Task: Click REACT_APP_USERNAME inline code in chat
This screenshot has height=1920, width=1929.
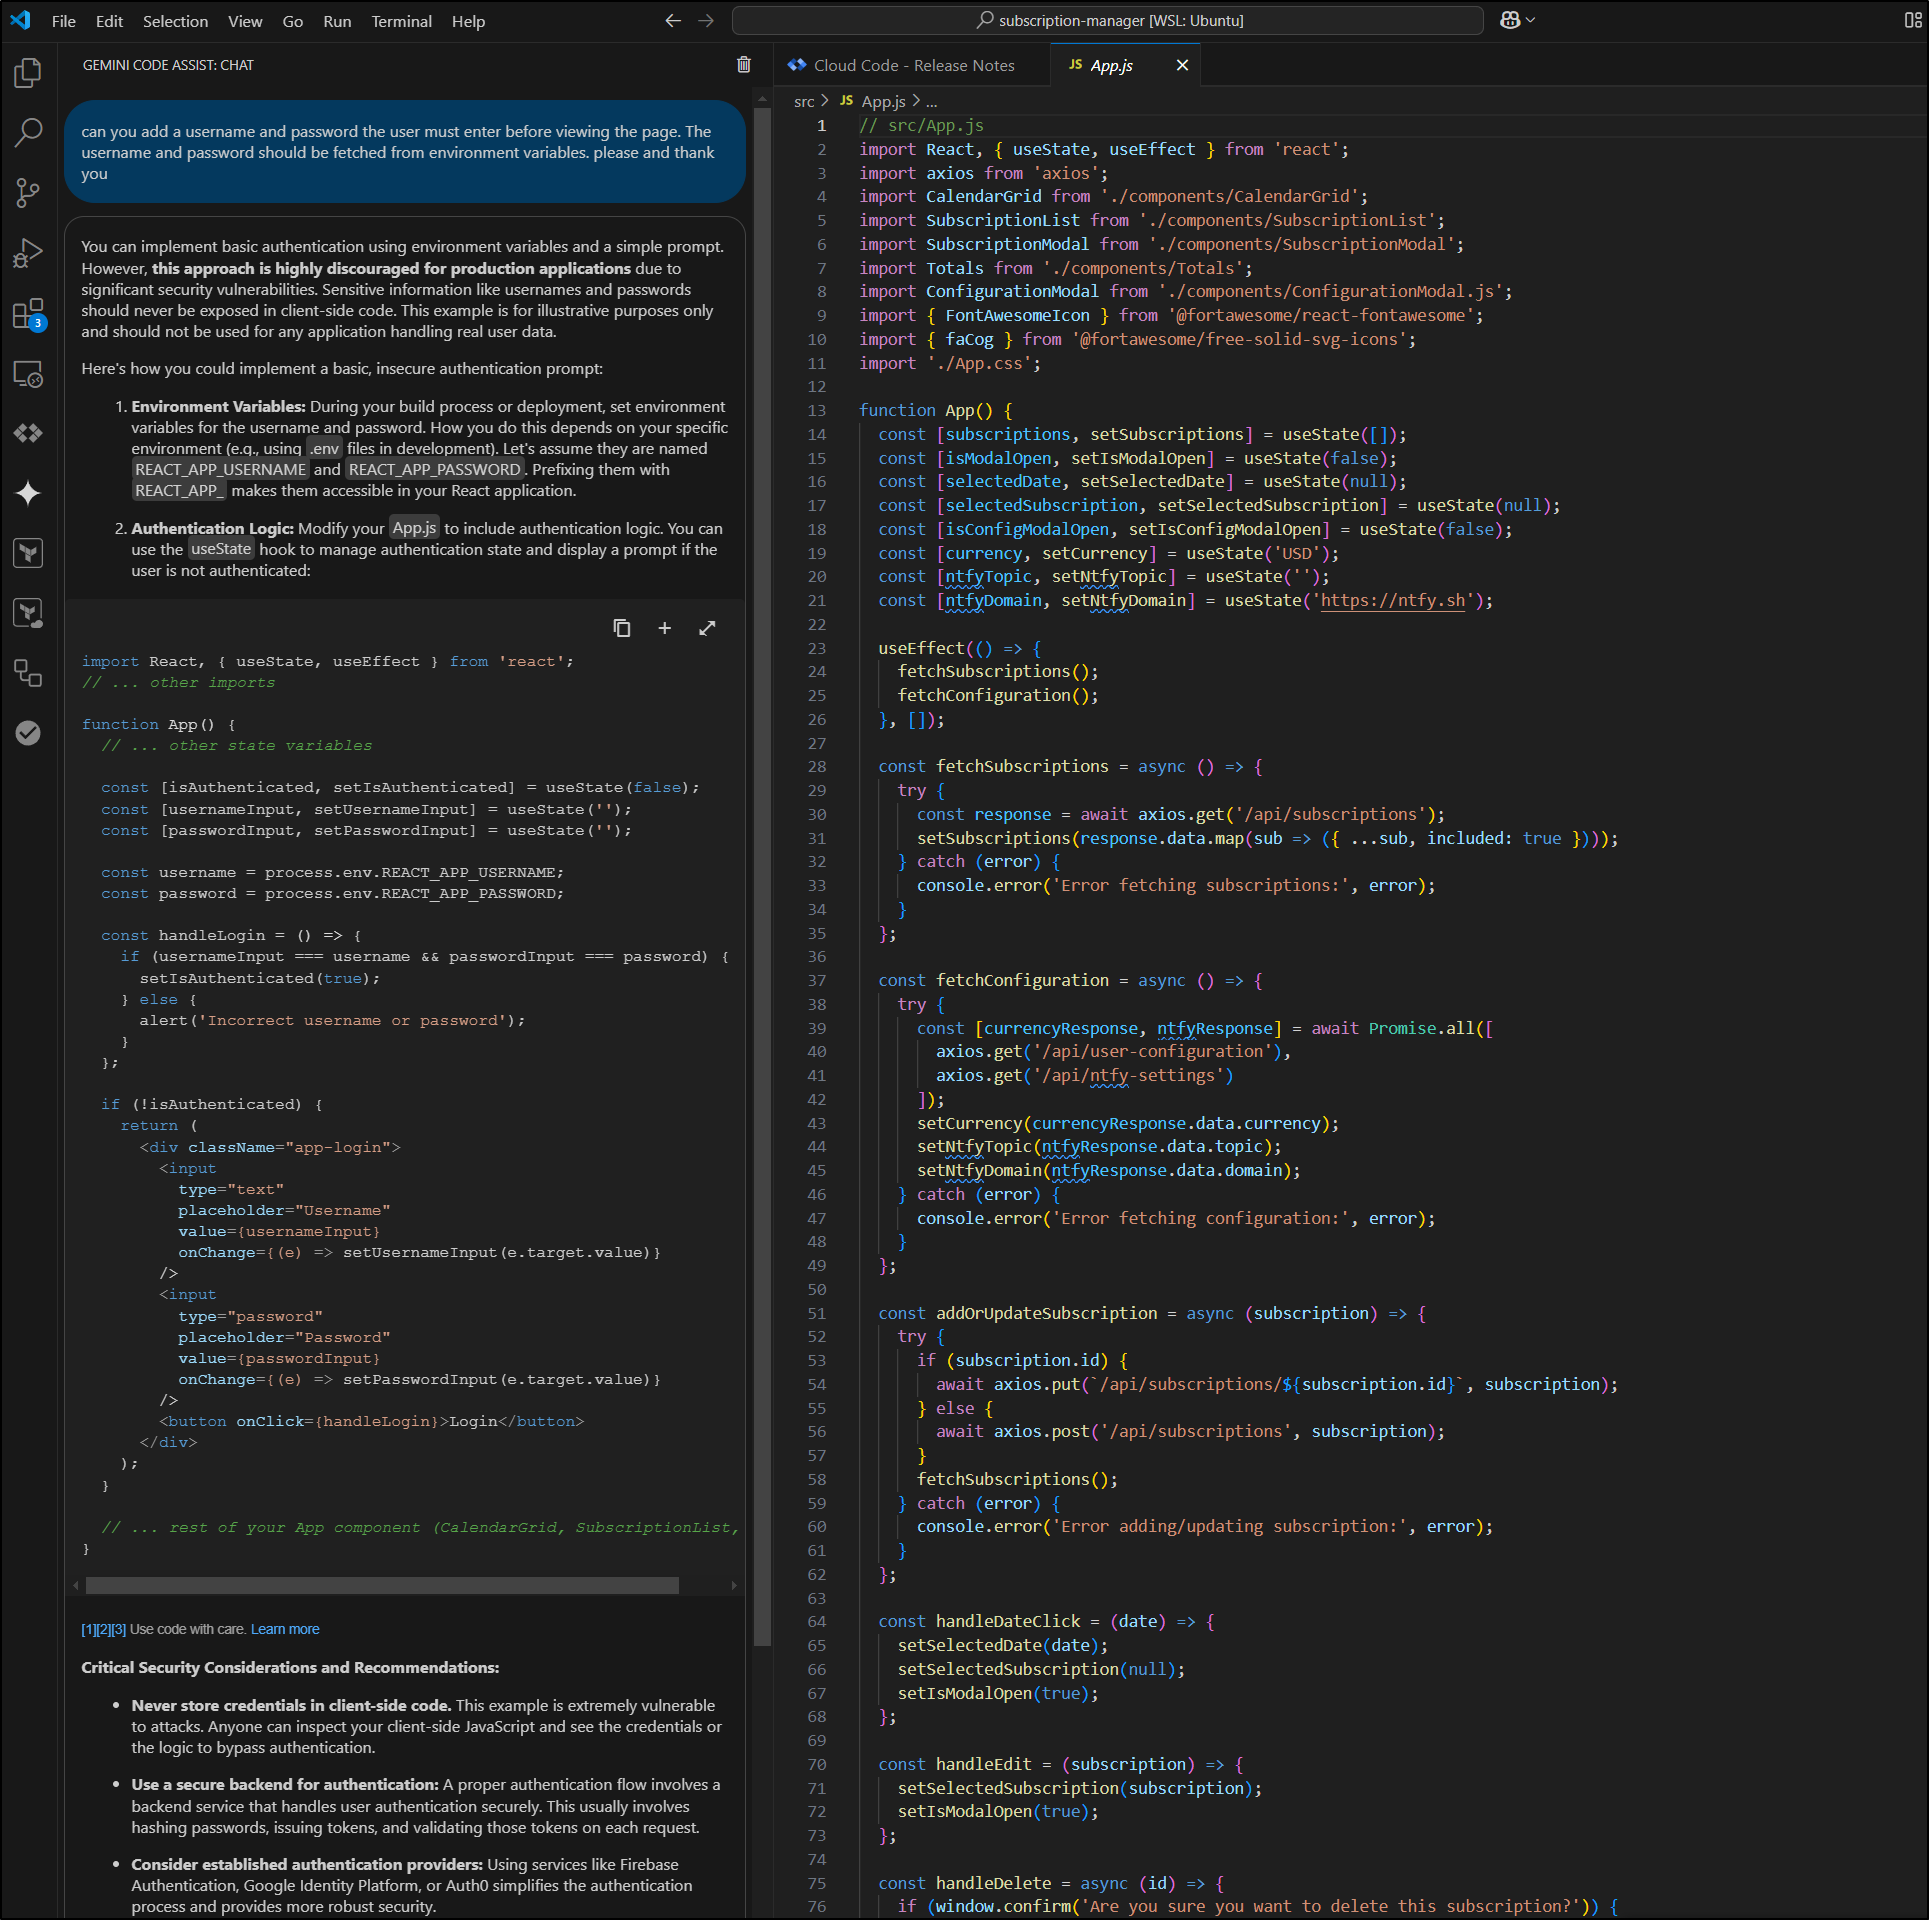Action: [221, 469]
